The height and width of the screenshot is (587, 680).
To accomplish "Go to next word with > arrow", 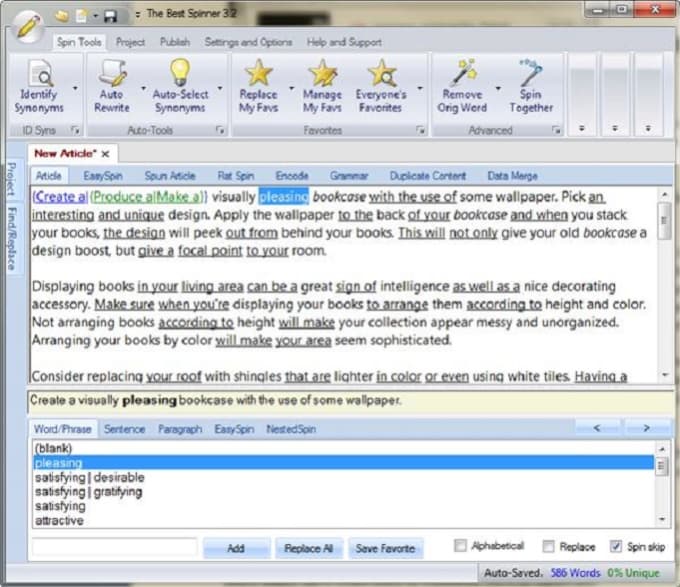I will (x=647, y=428).
